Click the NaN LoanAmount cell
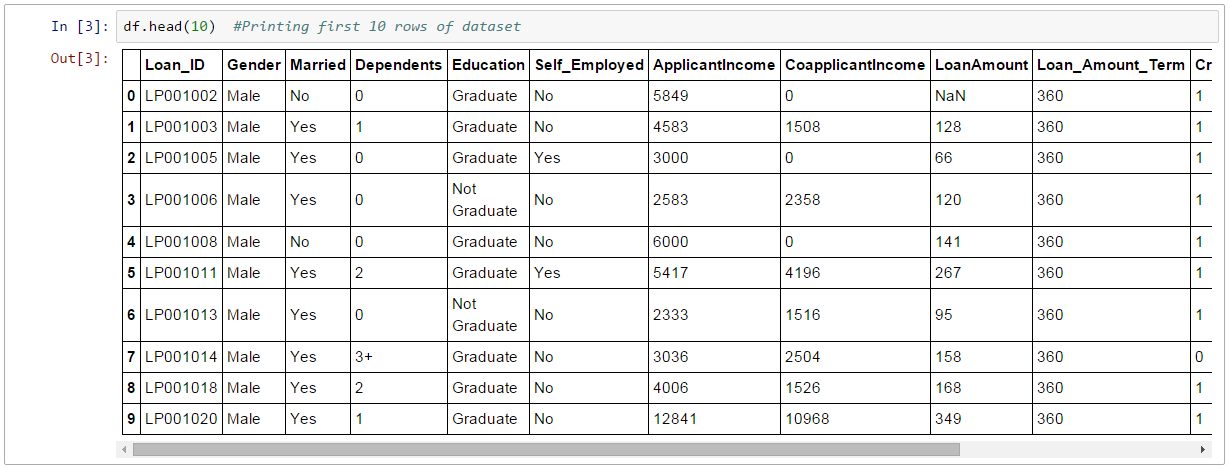This screenshot has width=1230, height=469. click(x=949, y=96)
